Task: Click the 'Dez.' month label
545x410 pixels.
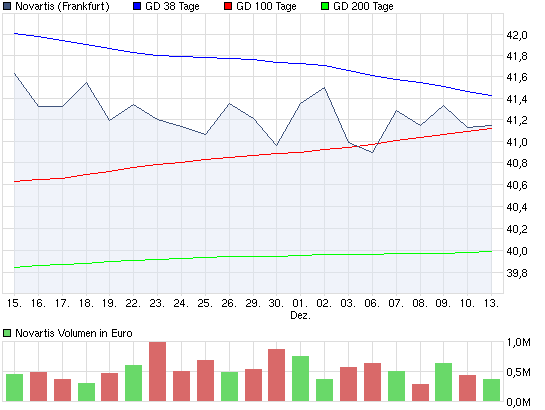Action: click(x=300, y=315)
